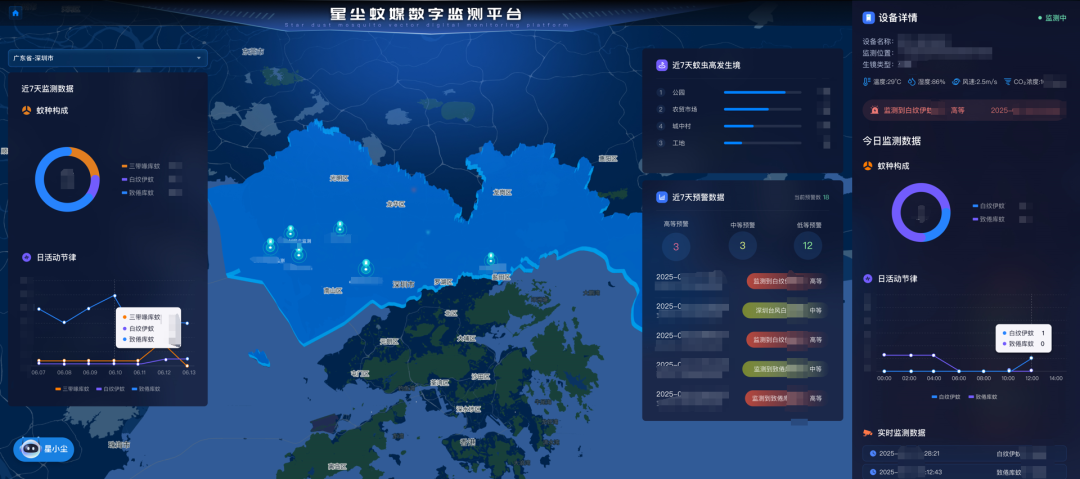The image size is (1080, 479).
Task: Click the 盐田区 label on the map
Action: click(501, 276)
